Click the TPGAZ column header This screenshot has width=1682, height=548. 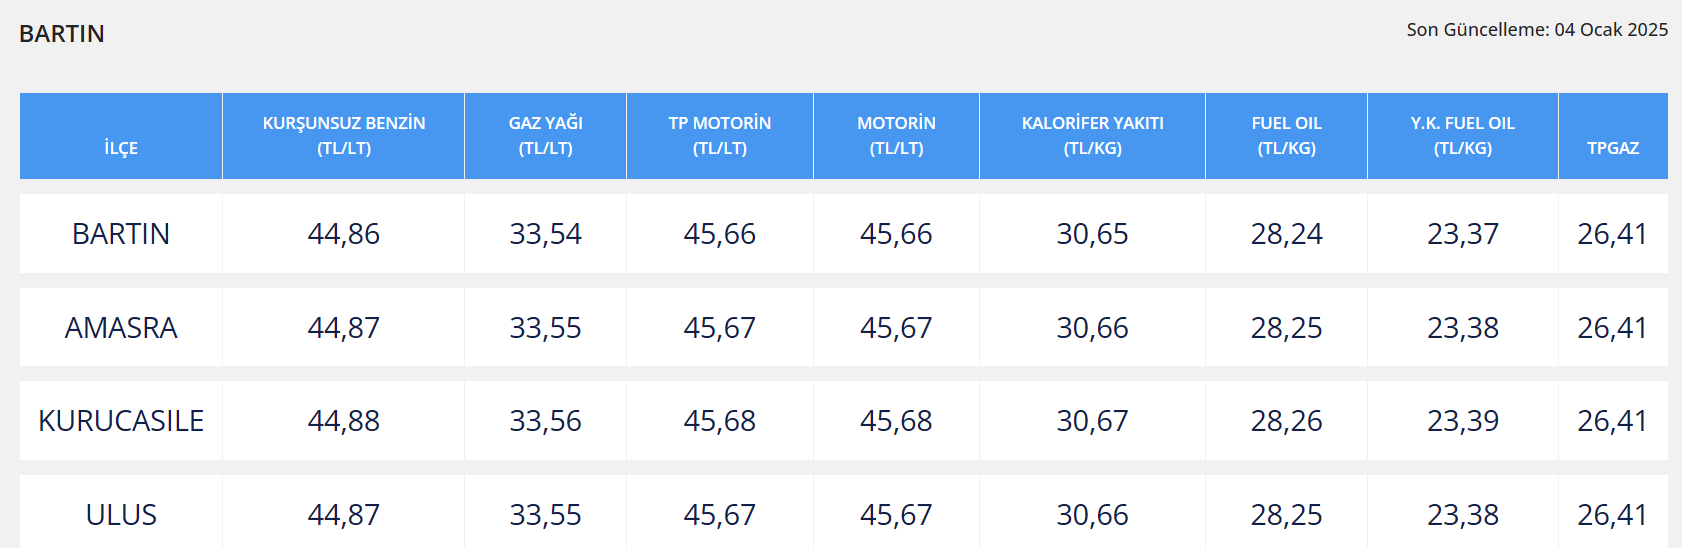[x=1613, y=137]
